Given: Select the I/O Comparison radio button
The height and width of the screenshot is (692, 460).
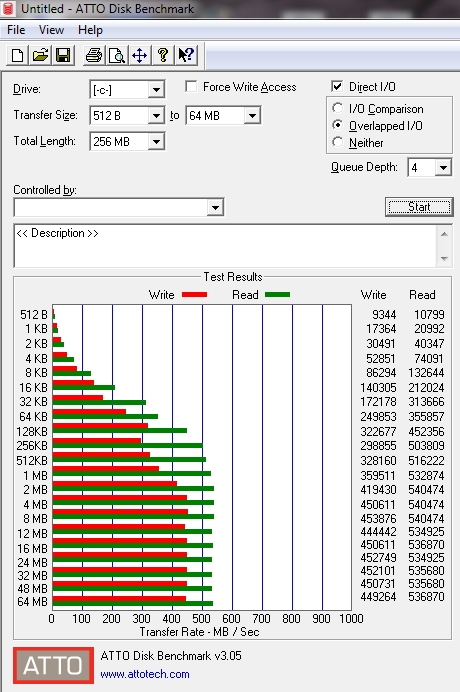Looking at the screenshot, I should tap(338, 108).
